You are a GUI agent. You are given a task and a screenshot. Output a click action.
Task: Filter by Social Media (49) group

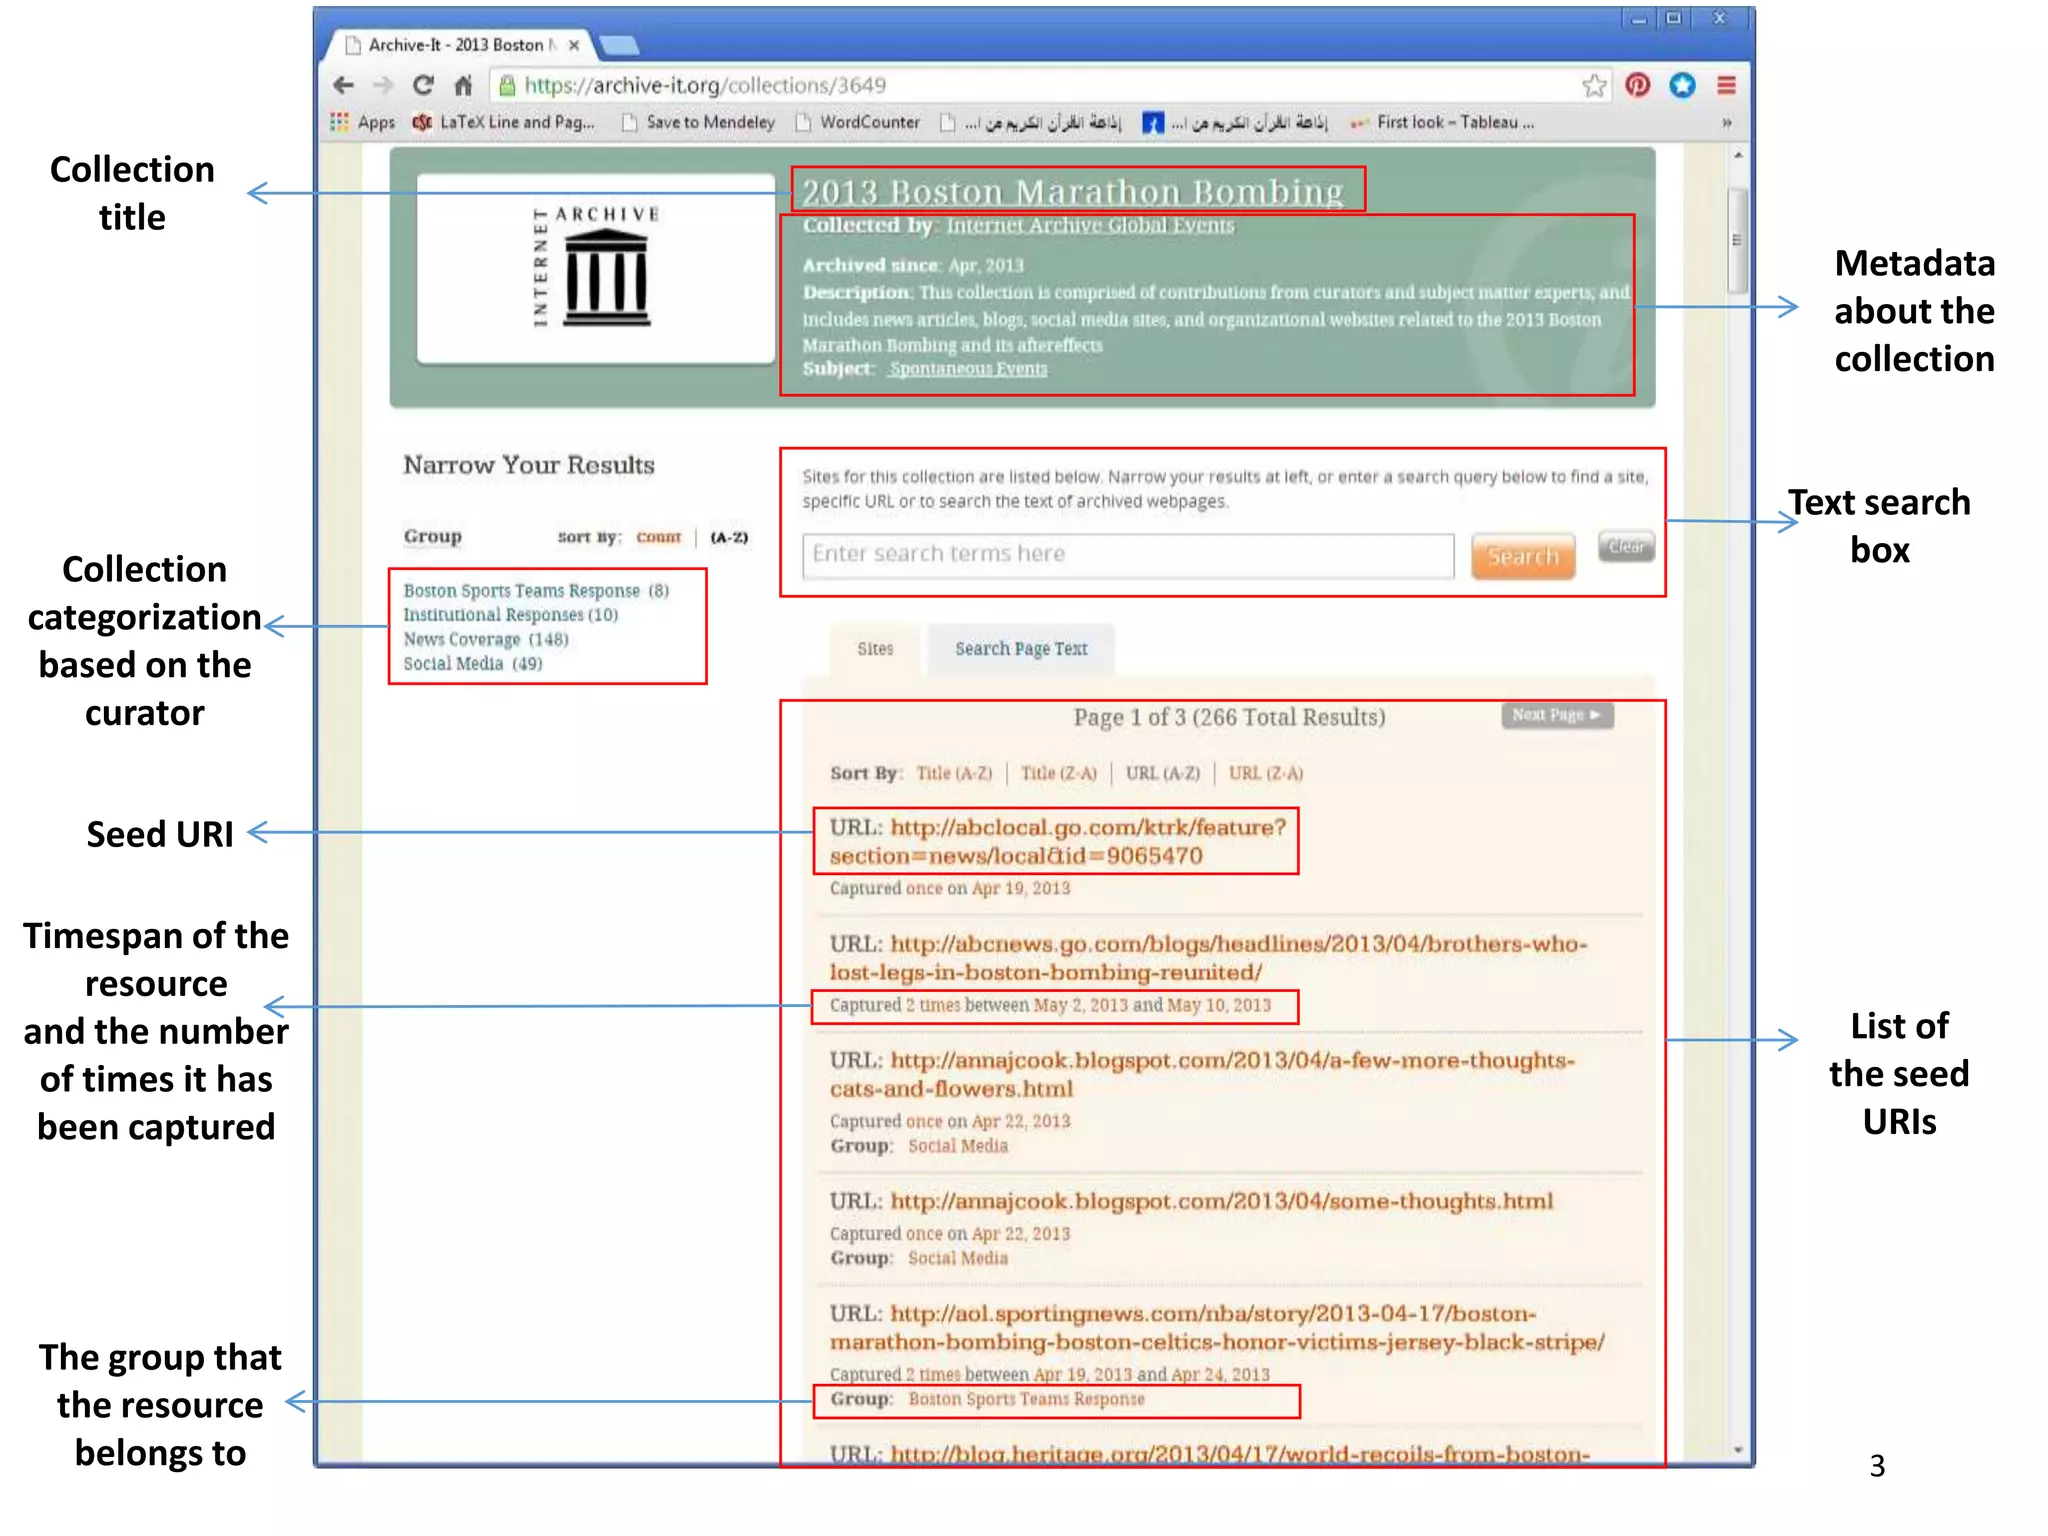coord(473,664)
